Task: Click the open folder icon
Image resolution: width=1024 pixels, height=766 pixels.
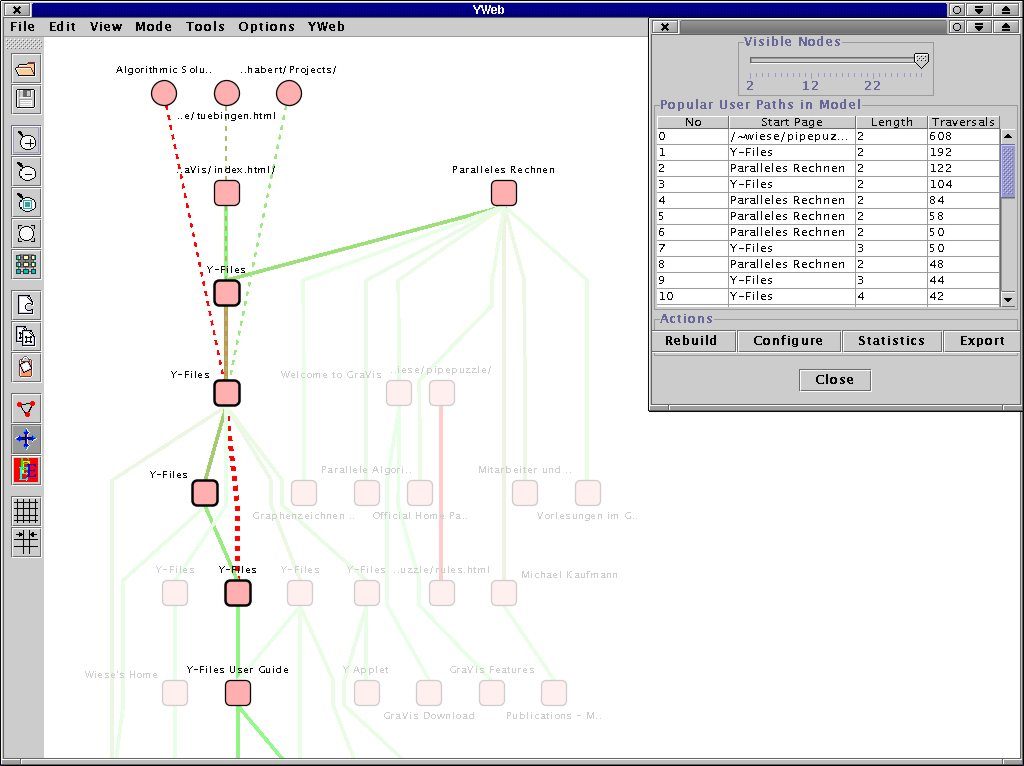Action: tap(26, 69)
